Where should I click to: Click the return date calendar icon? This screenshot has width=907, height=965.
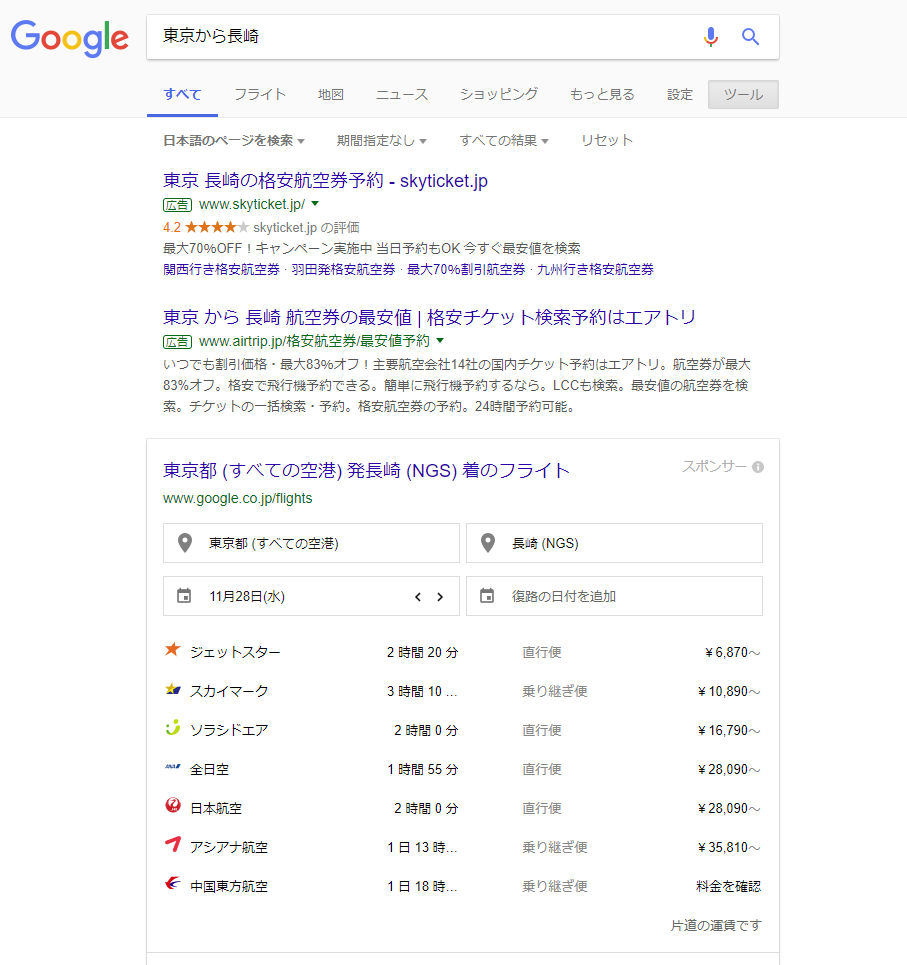(487, 596)
